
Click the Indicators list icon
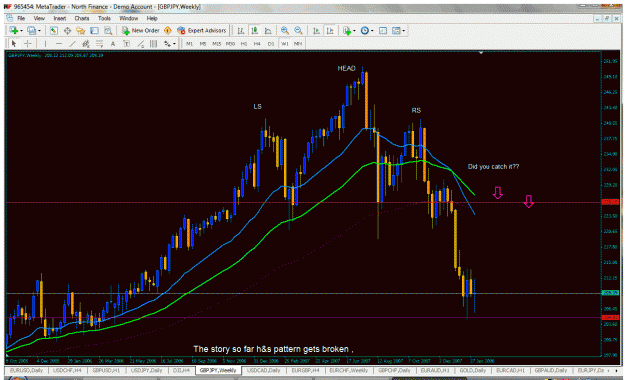347,30
